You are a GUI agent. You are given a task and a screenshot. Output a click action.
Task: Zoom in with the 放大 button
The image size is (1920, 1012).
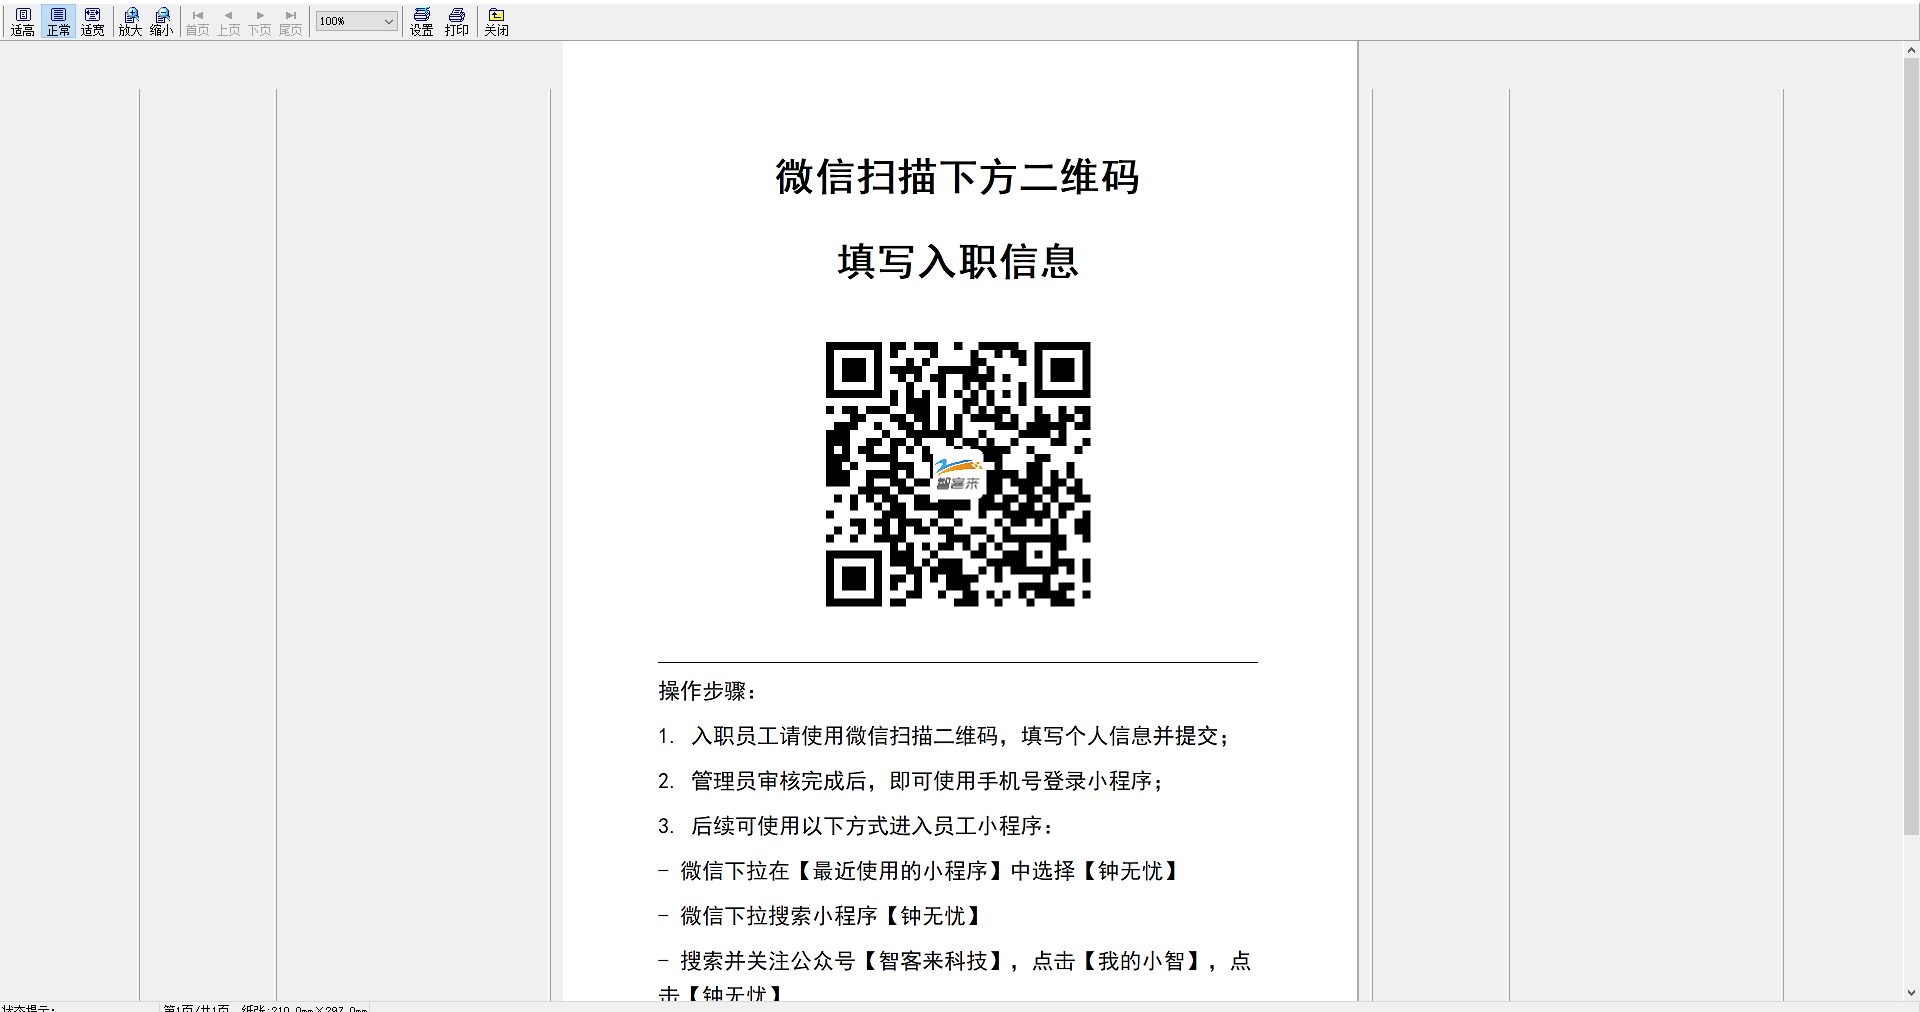[x=131, y=21]
